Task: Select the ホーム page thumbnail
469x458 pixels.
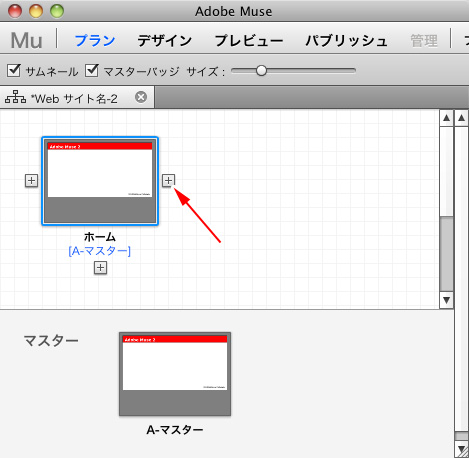Action: tap(100, 181)
